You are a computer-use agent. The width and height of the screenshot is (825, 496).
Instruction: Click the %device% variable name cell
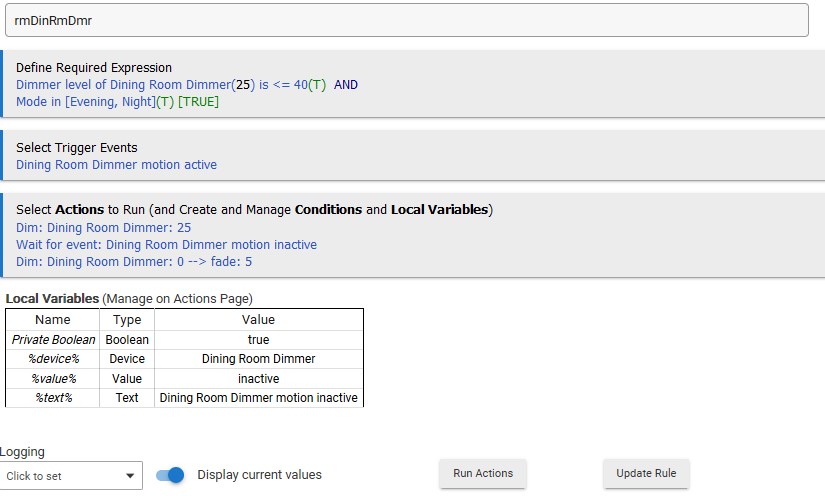click(53, 359)
